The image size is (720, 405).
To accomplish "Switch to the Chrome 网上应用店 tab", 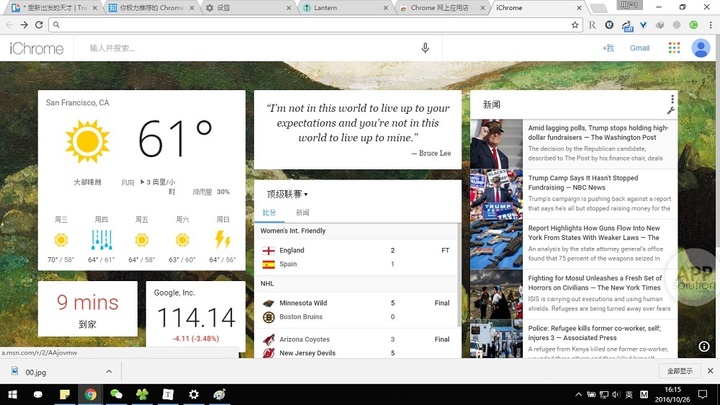I will 442,8.
